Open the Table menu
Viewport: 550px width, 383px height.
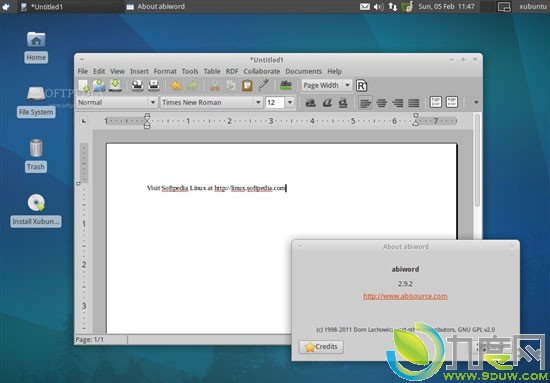[212, 71]
